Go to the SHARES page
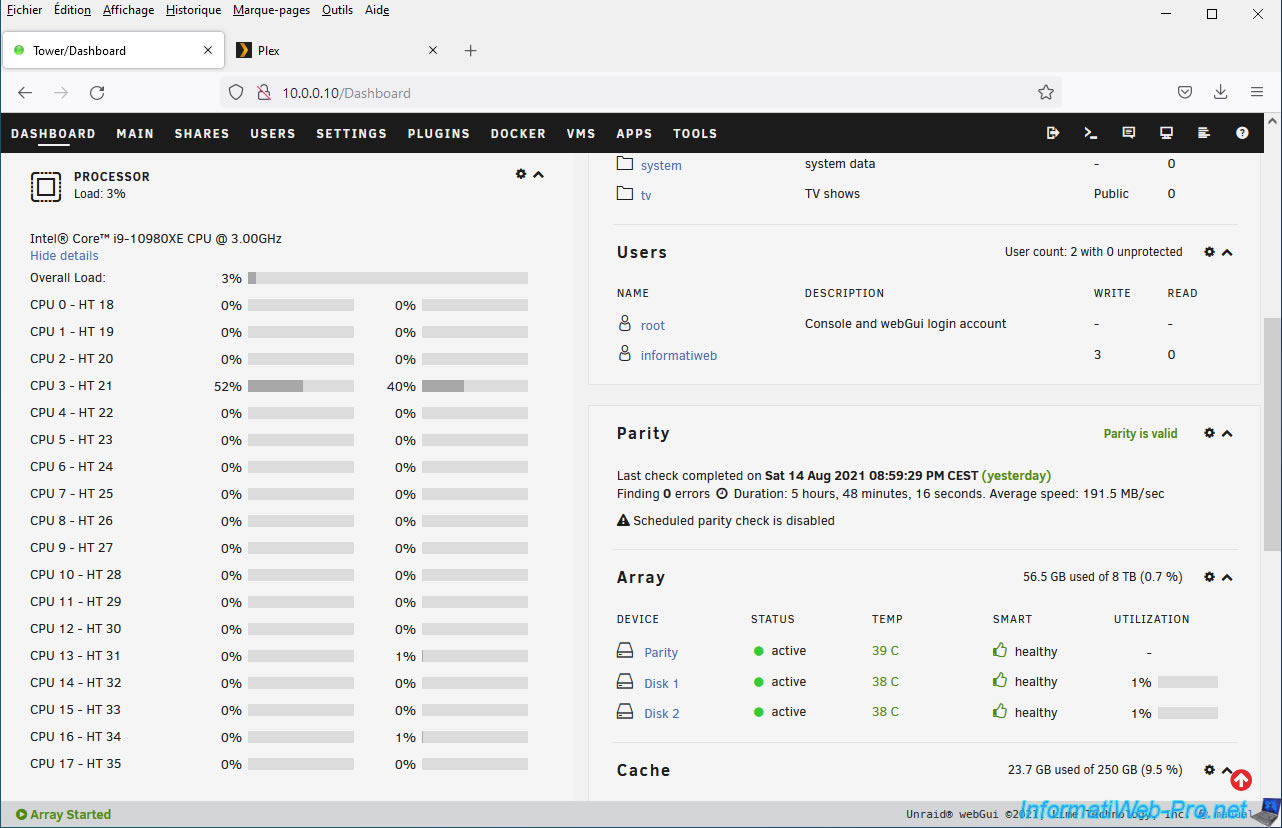1282x828 pixels. coord(202,133)
